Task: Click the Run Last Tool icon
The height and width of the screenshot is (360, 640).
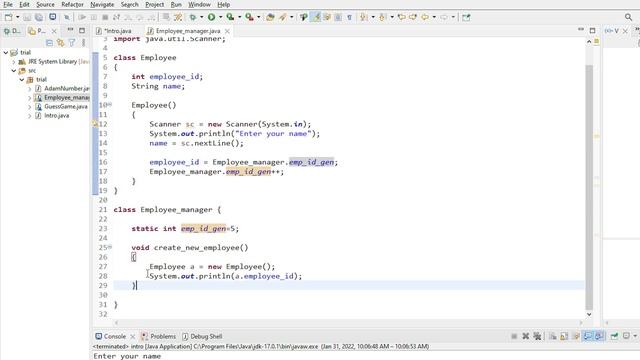Action: click(249, 17)
